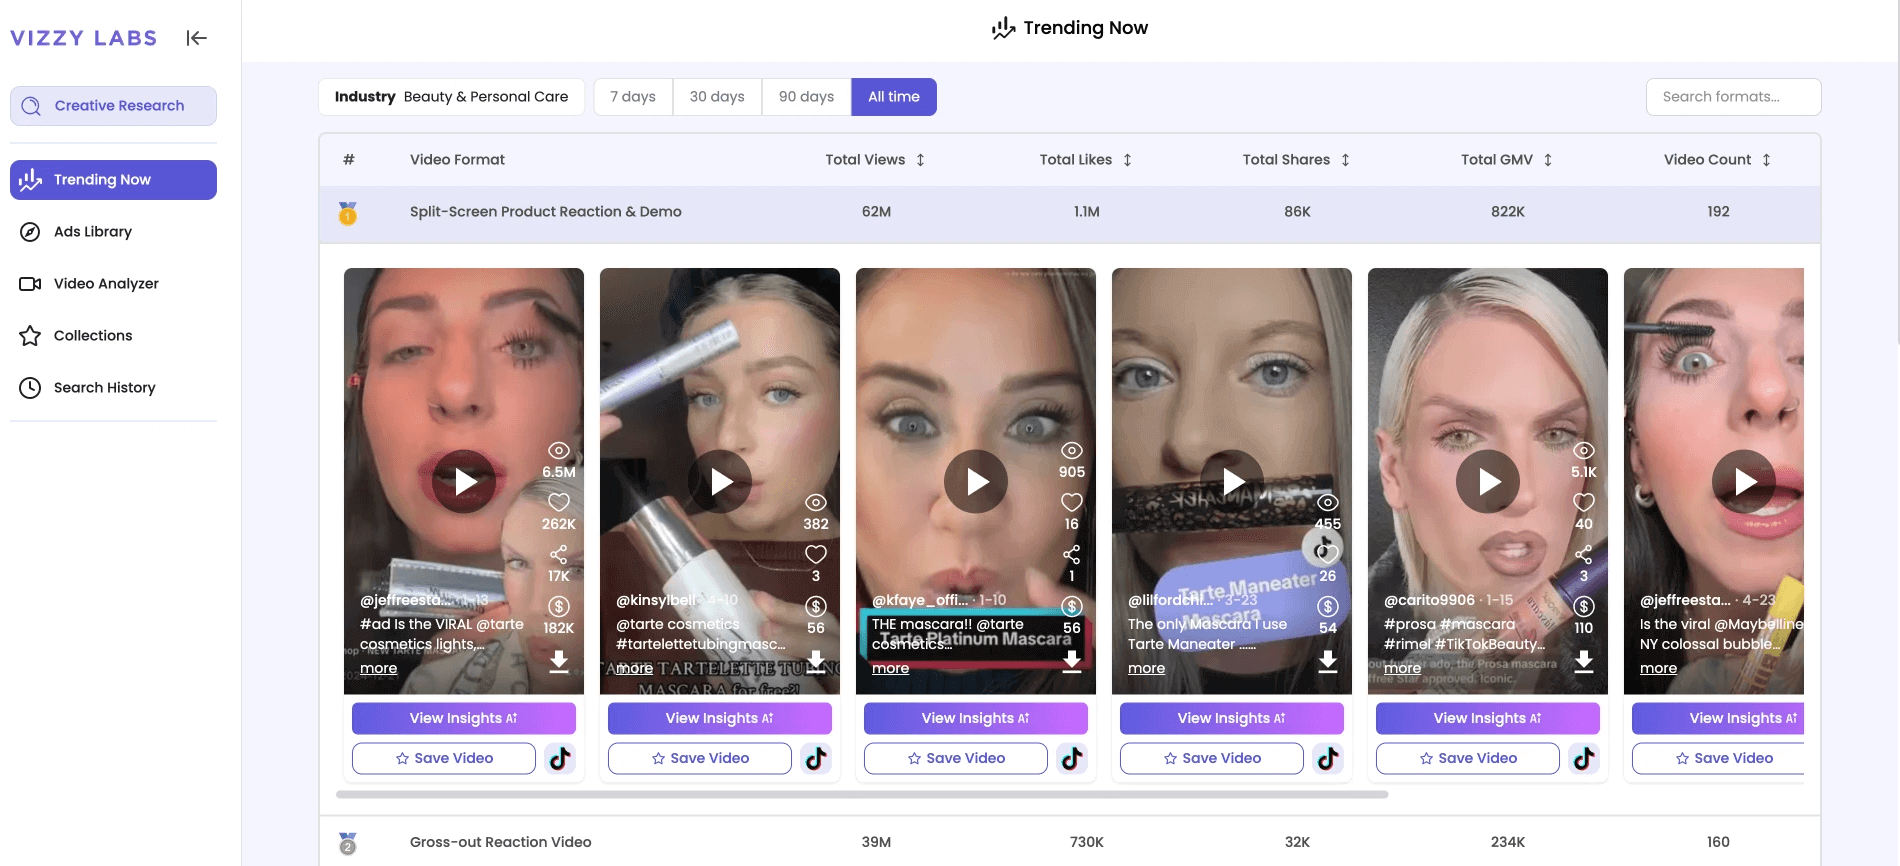
Task: Collapse the sidebar with the arrow icon
Action: coord(196,38)
